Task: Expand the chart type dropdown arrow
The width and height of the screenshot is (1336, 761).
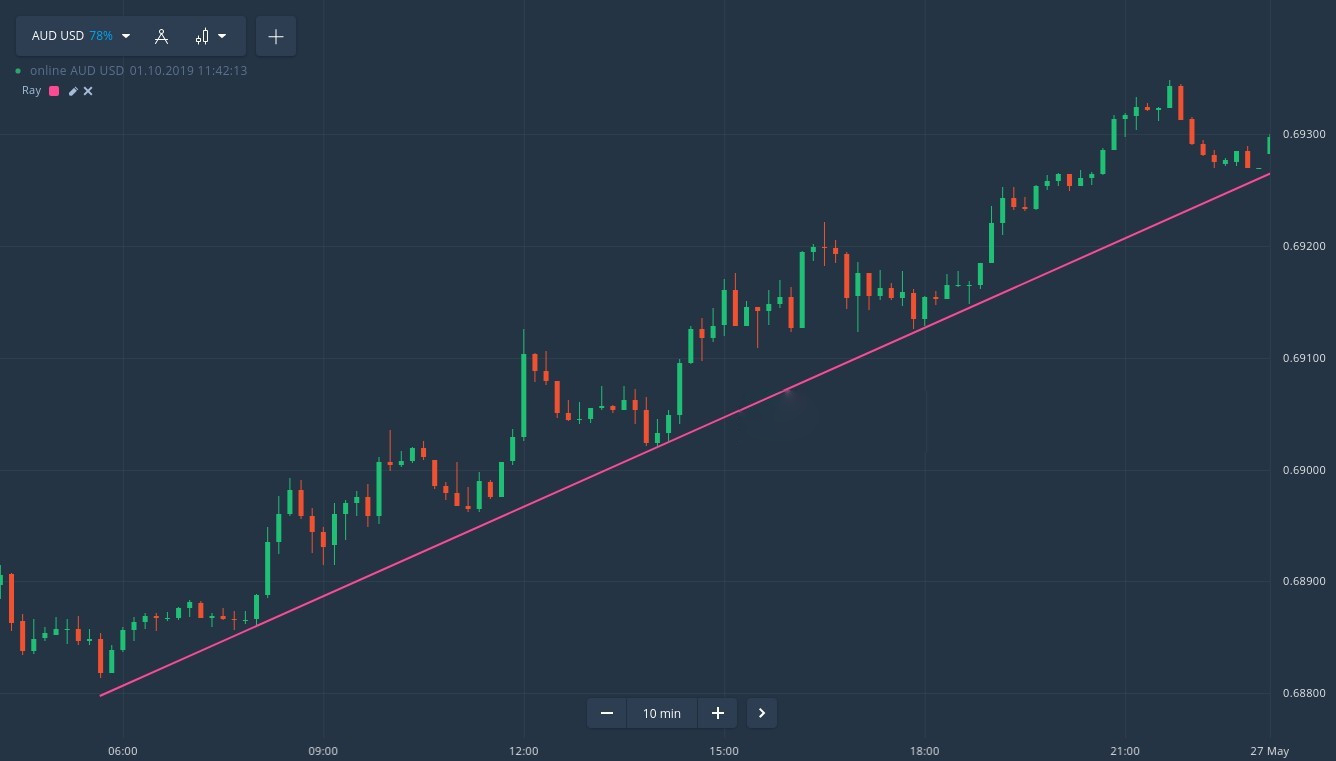Action: coord(222,36)
